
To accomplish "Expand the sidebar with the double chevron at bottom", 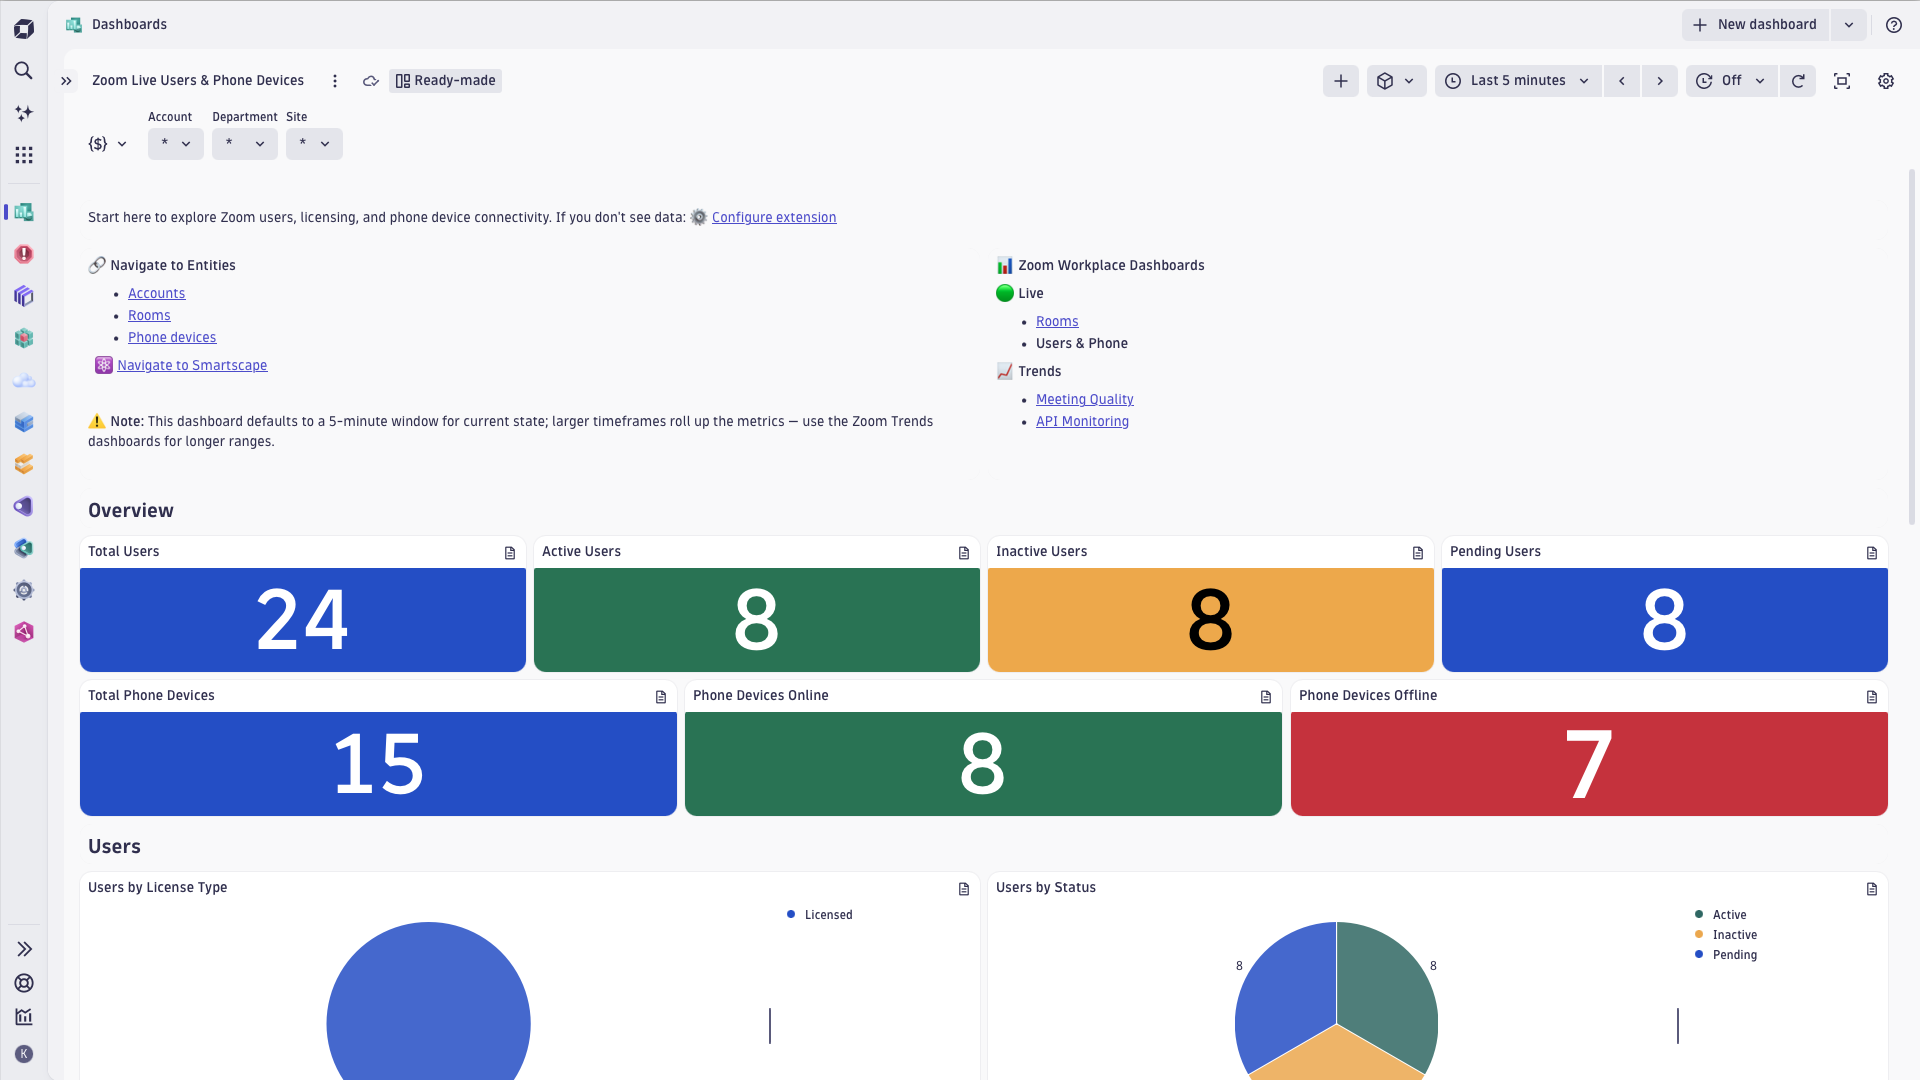I will 24,949.
